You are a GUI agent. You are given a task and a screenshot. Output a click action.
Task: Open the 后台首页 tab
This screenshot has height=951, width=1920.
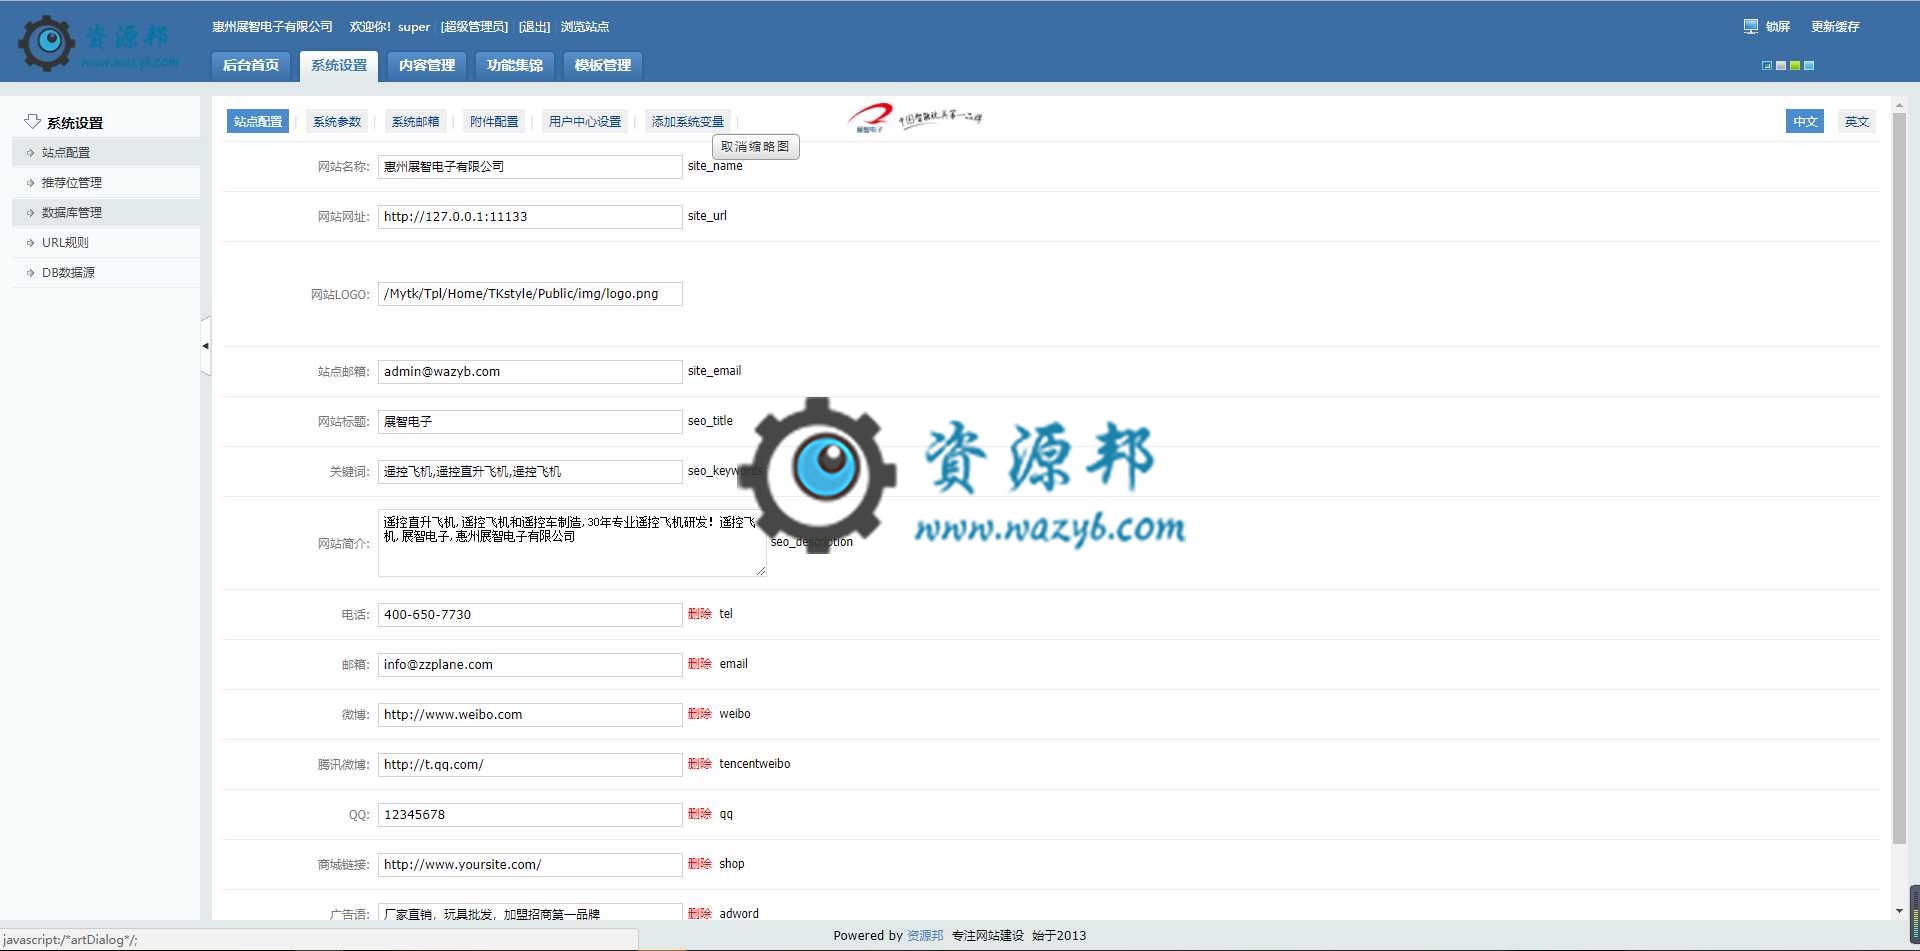[x=251, y=65]
